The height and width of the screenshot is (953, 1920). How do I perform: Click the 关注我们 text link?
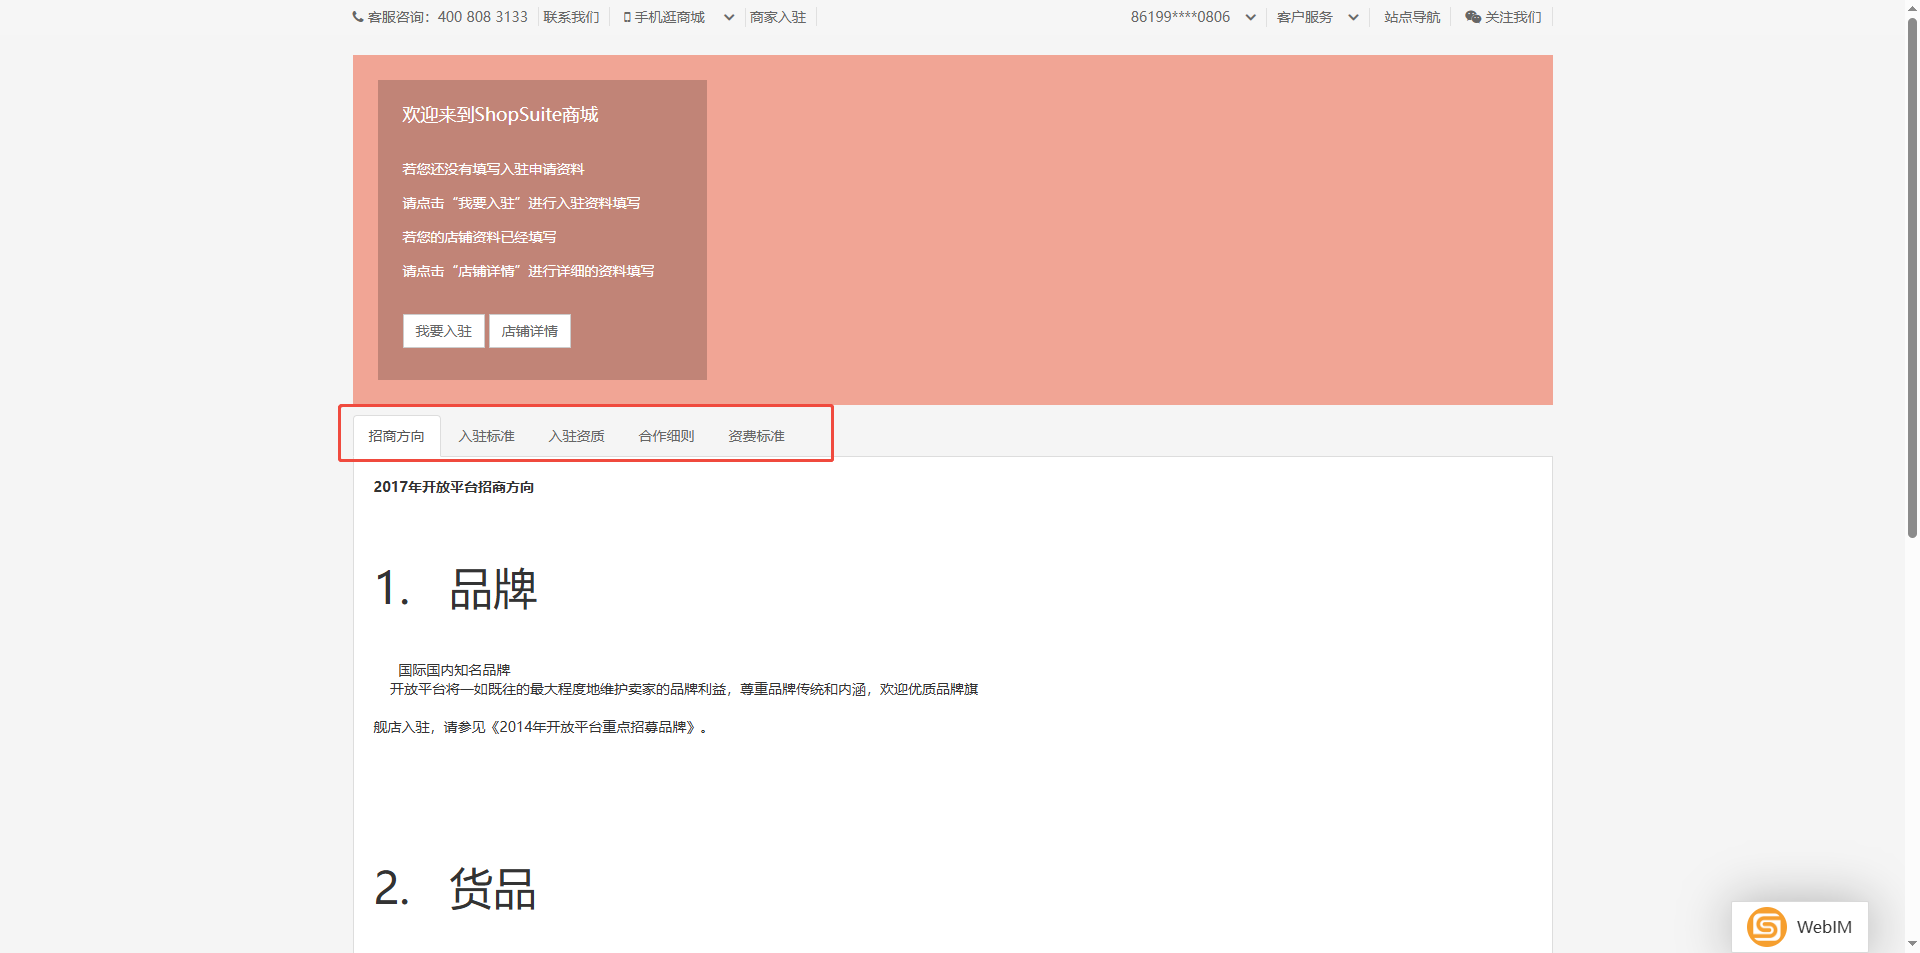[1513, 17]
